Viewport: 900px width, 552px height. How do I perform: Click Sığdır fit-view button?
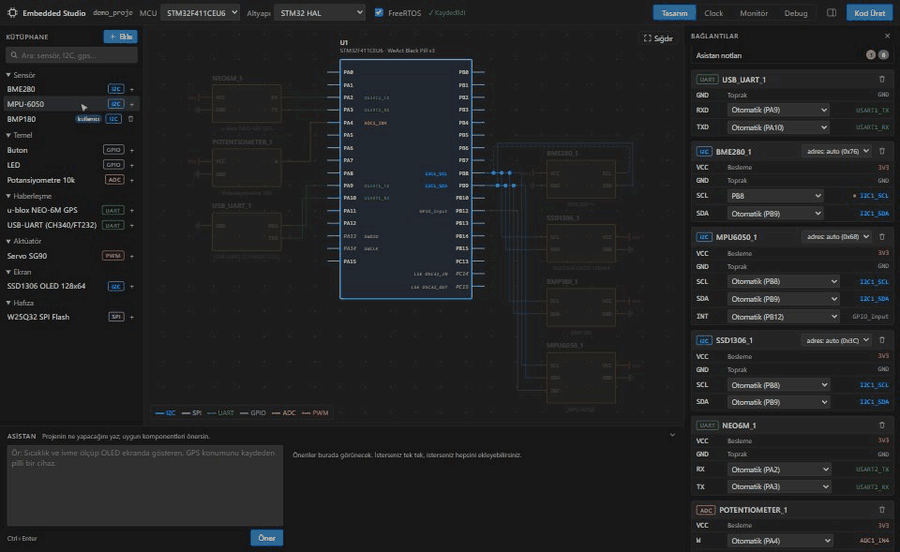[x=658, y=38]
